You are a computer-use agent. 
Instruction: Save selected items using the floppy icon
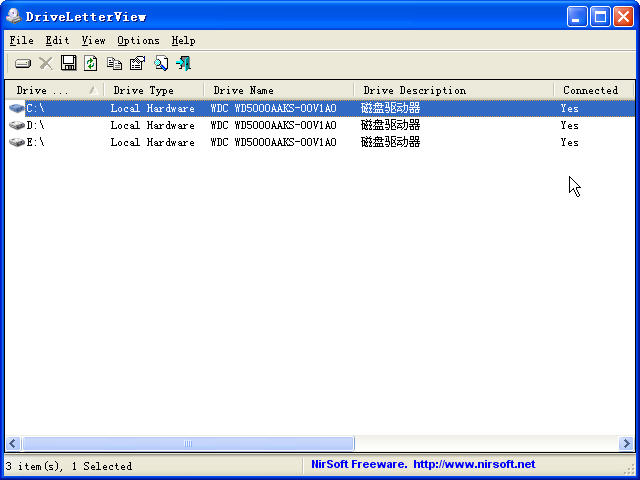[x=68, y=63]
